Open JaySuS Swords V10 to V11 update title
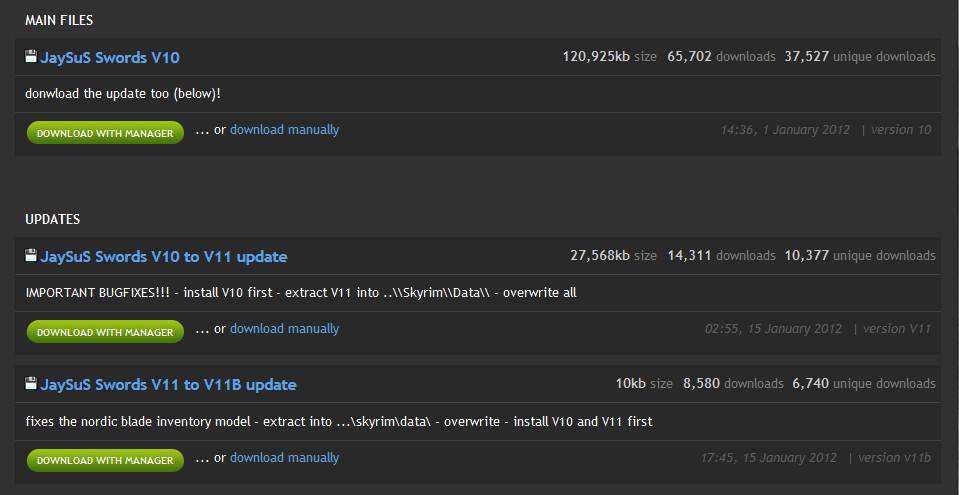The width and height of the screenshot is (959, 495). click(x=163, y=256)
